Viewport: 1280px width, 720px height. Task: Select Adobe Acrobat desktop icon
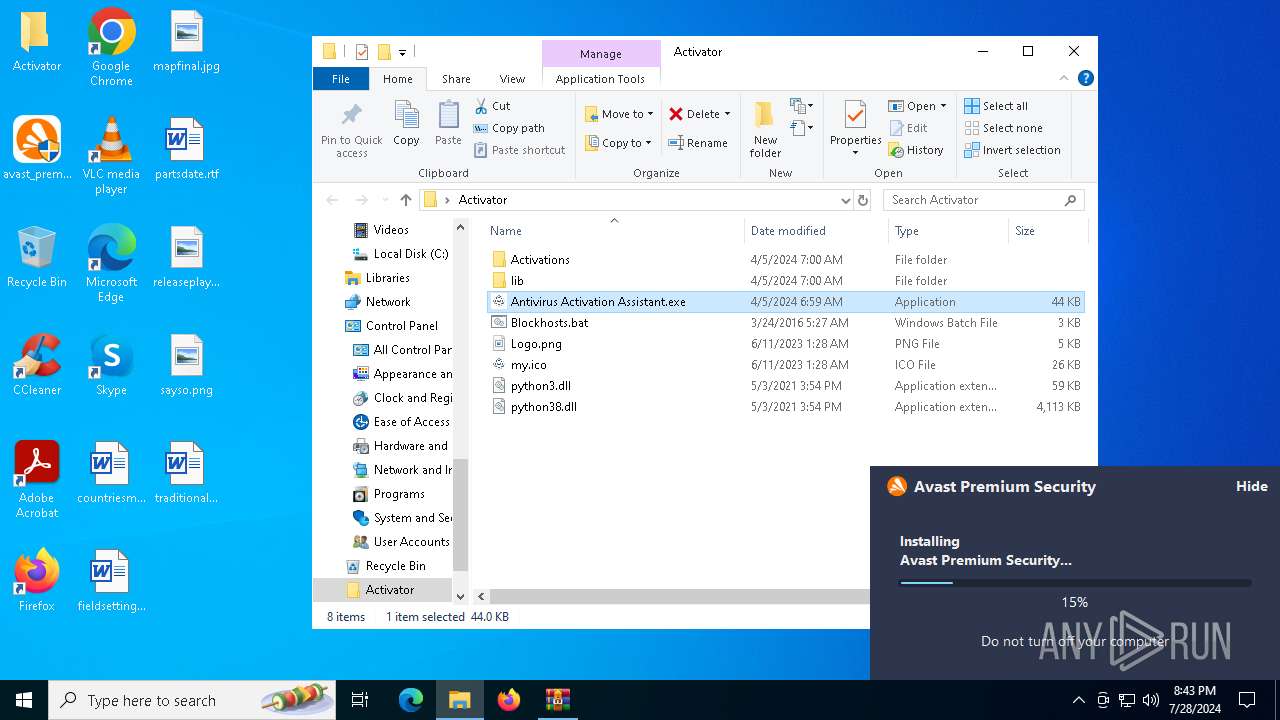coord(37,480)
